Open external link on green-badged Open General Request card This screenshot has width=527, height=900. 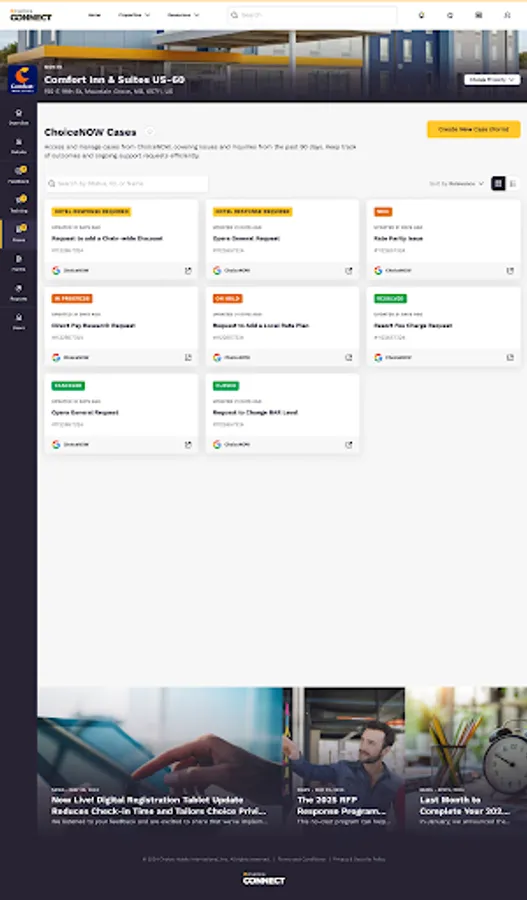188,445
